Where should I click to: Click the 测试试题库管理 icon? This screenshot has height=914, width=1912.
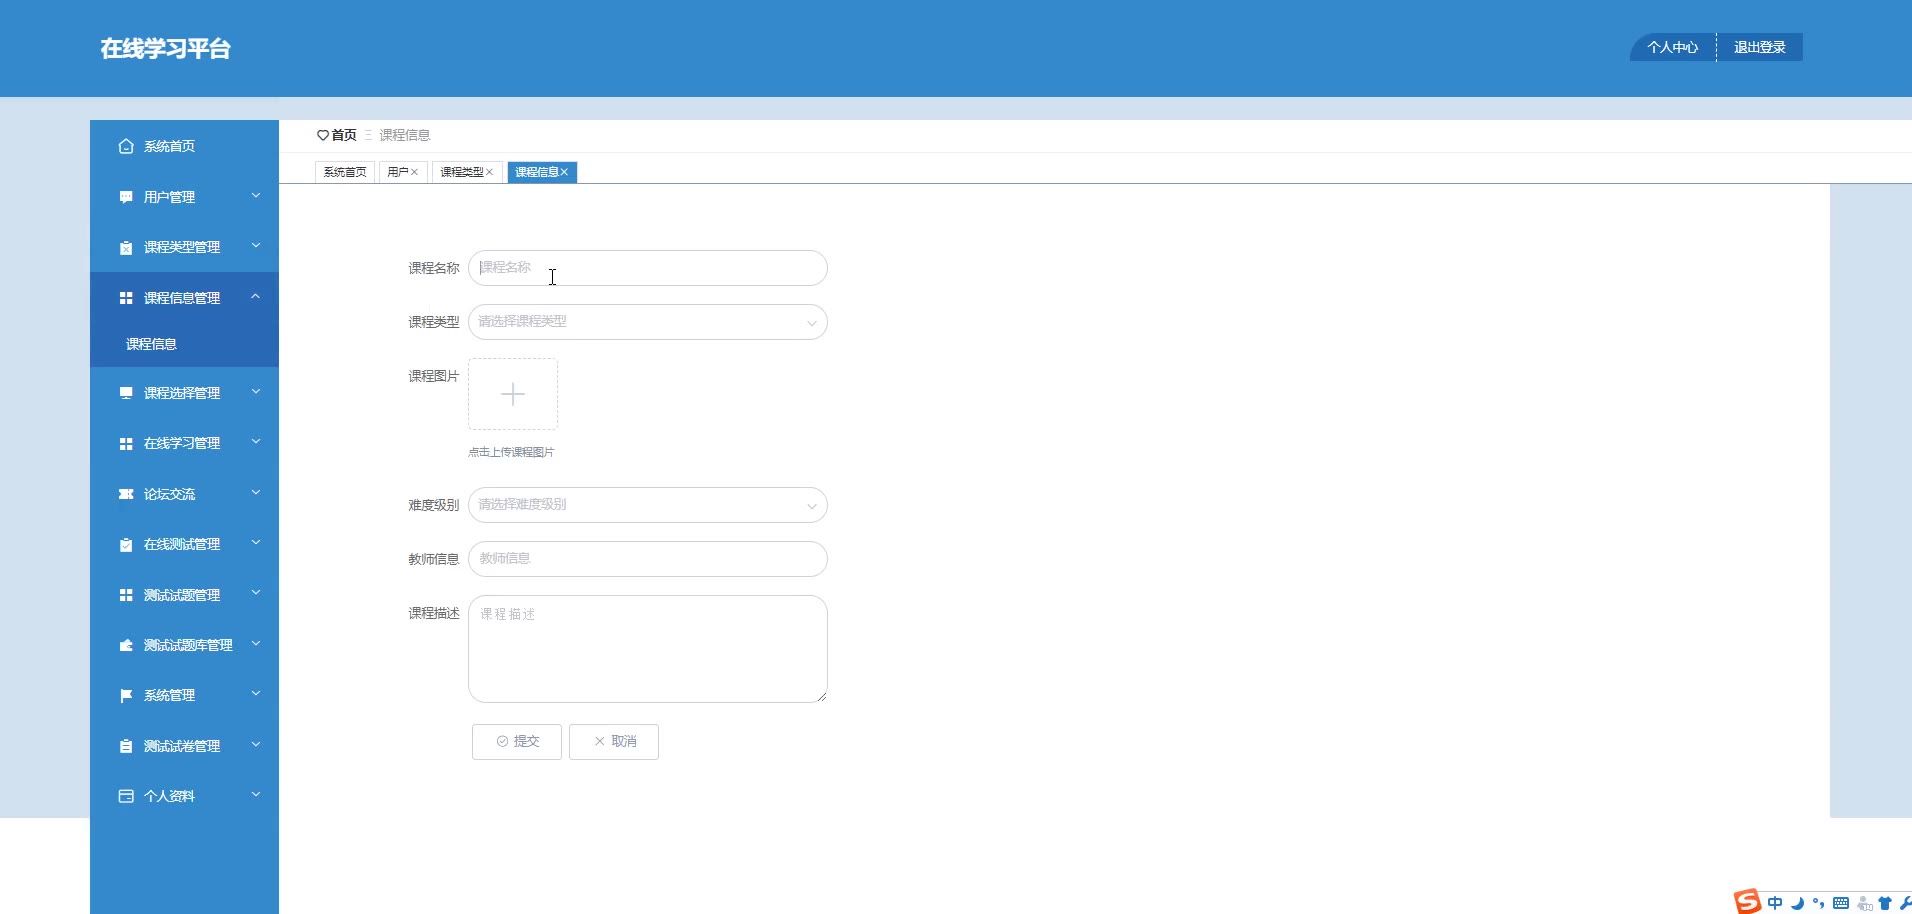126,645
